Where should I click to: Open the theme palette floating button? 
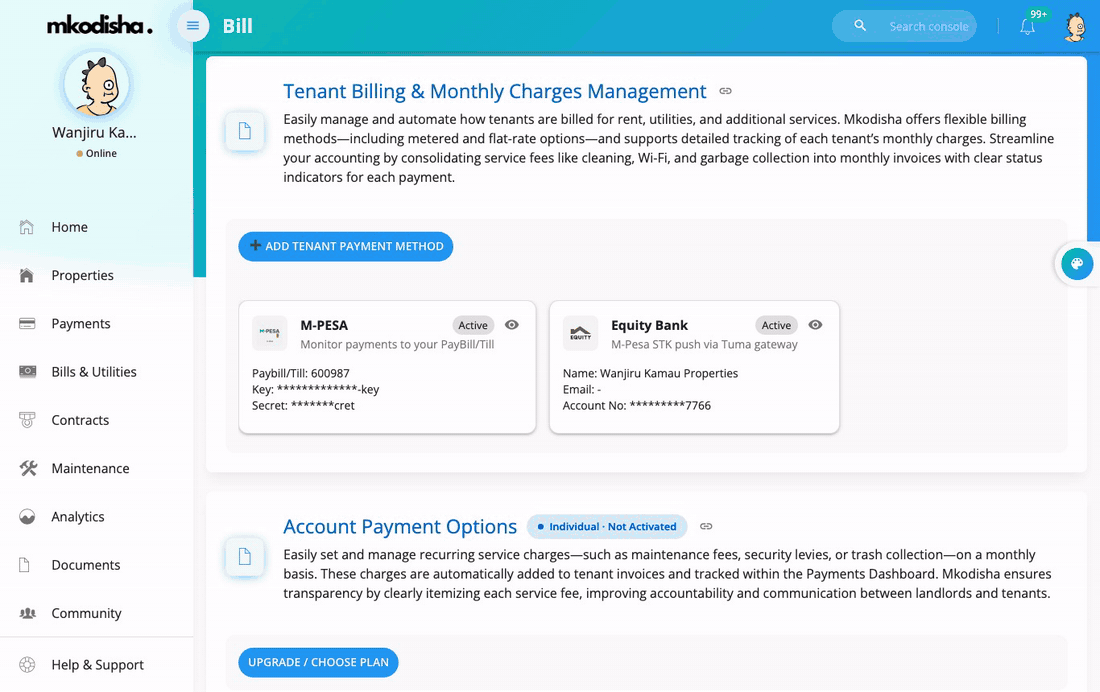tap(1077, 264)
